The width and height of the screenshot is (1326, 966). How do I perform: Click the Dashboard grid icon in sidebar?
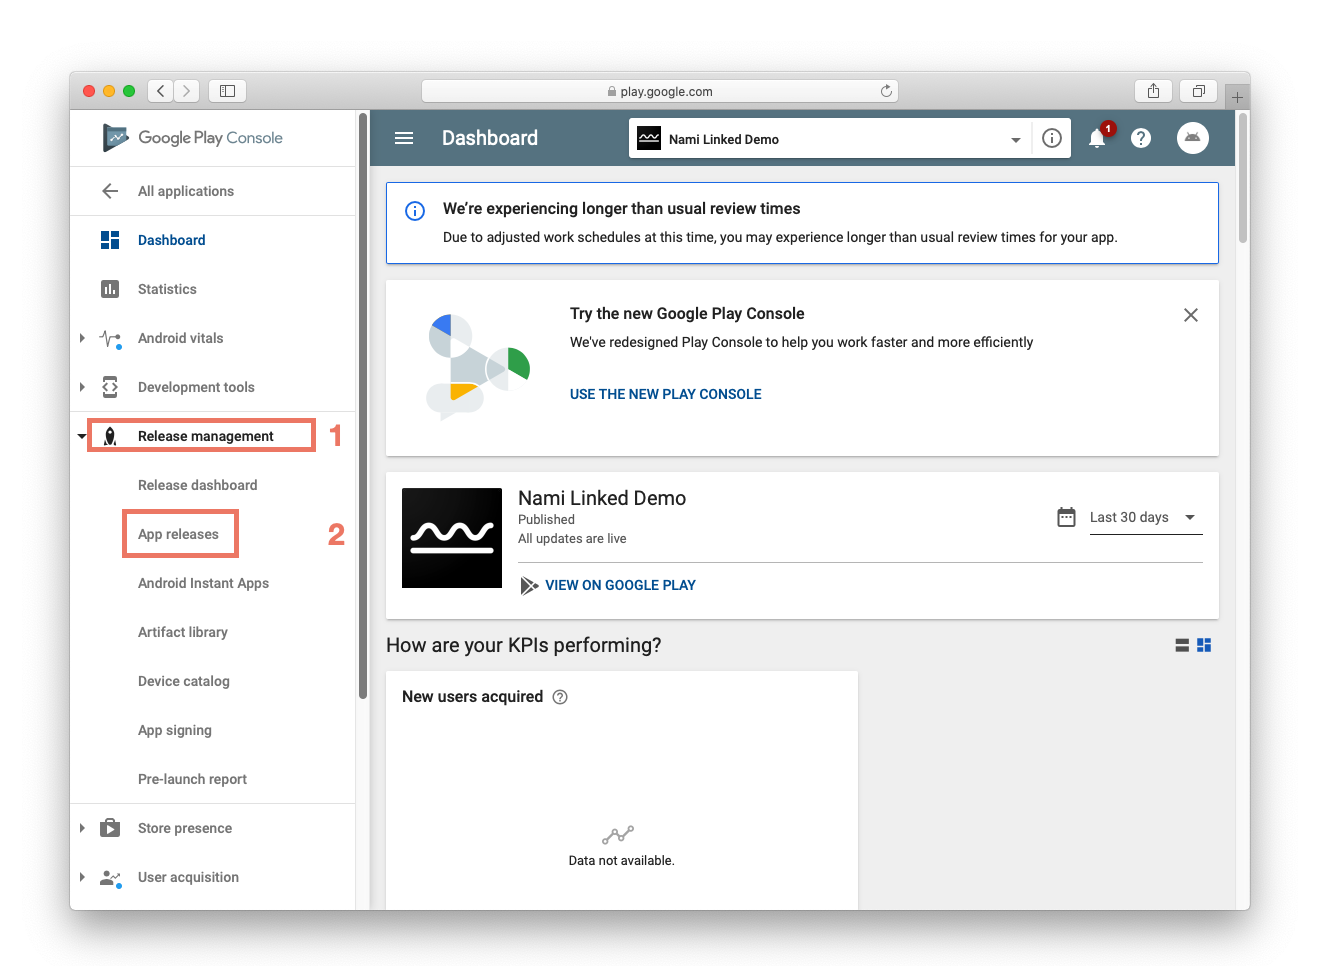[x=110, y=240]
